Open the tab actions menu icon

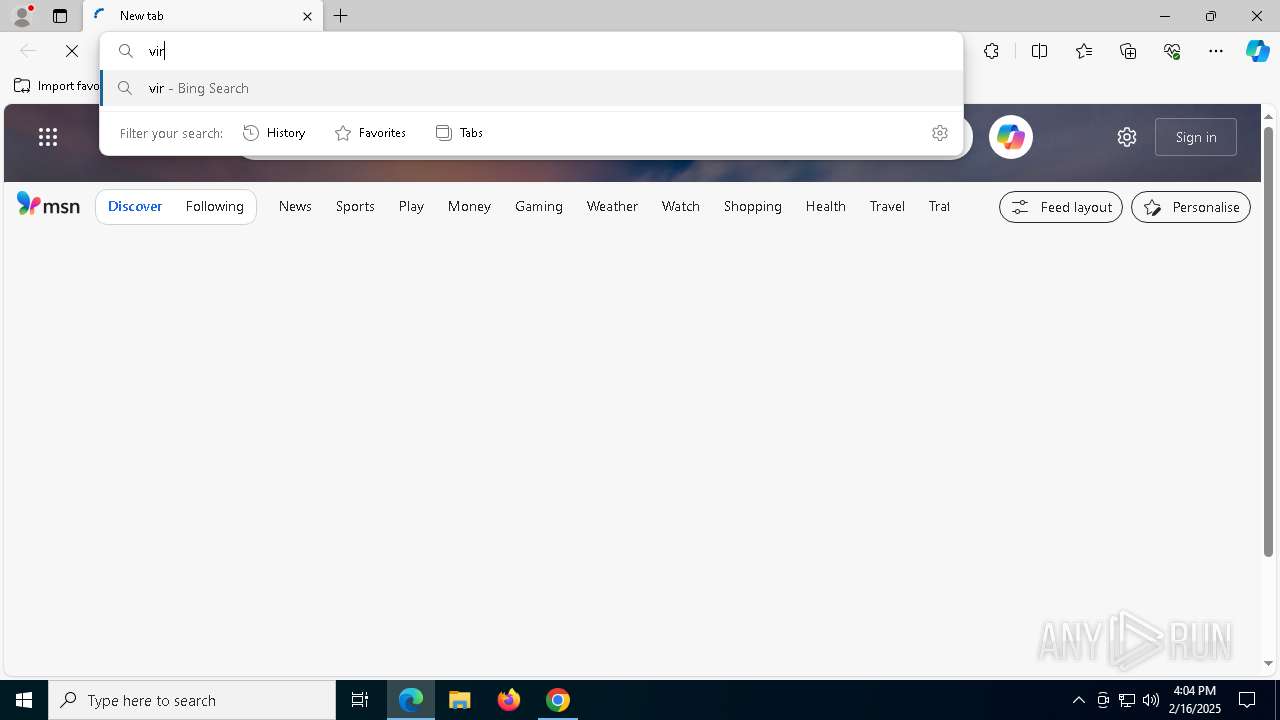point(60,16)
